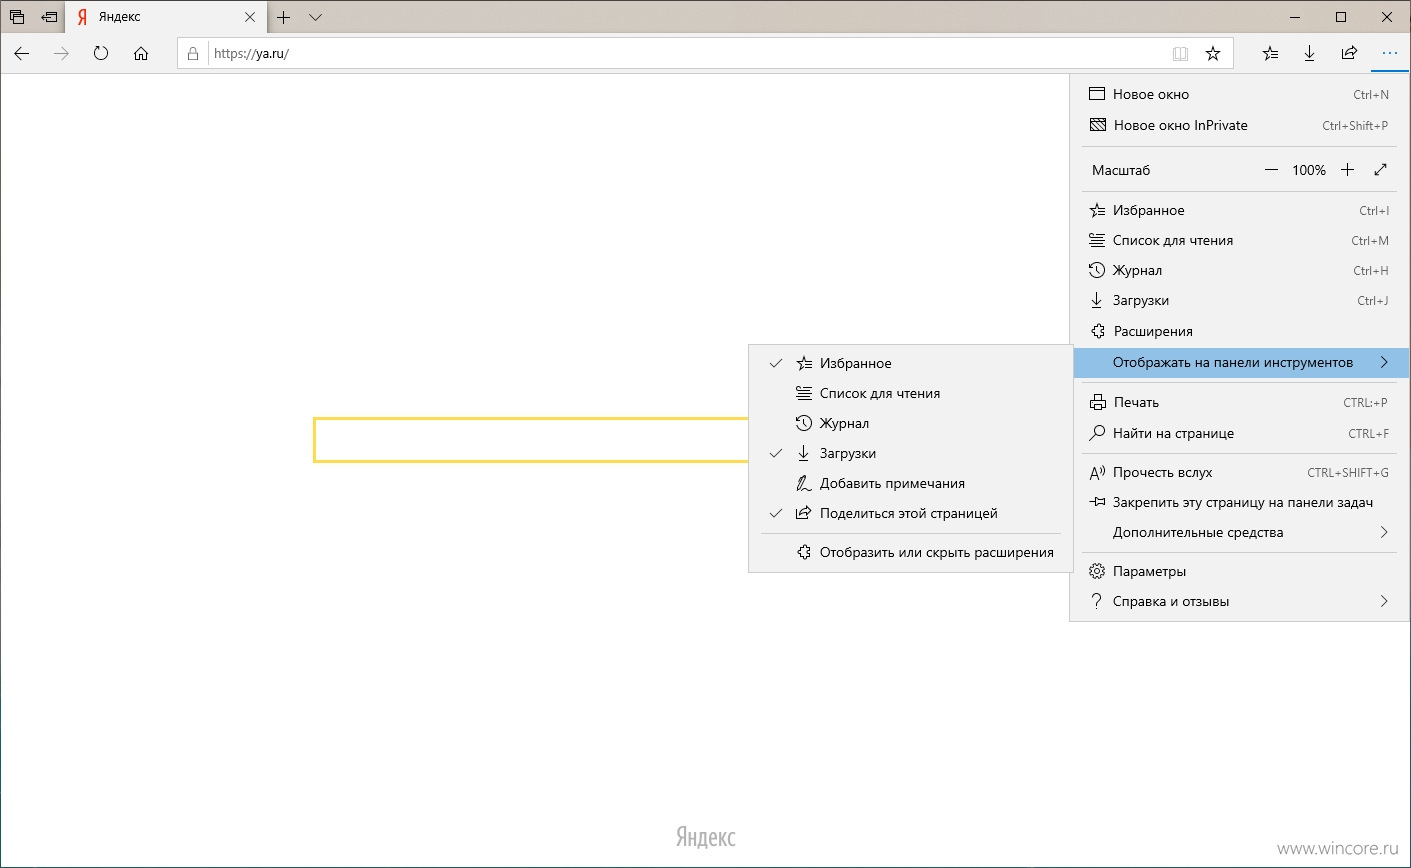Open the home page via home icon
Viewport: 1411px width, 868px height.
[x=141, y=54]
